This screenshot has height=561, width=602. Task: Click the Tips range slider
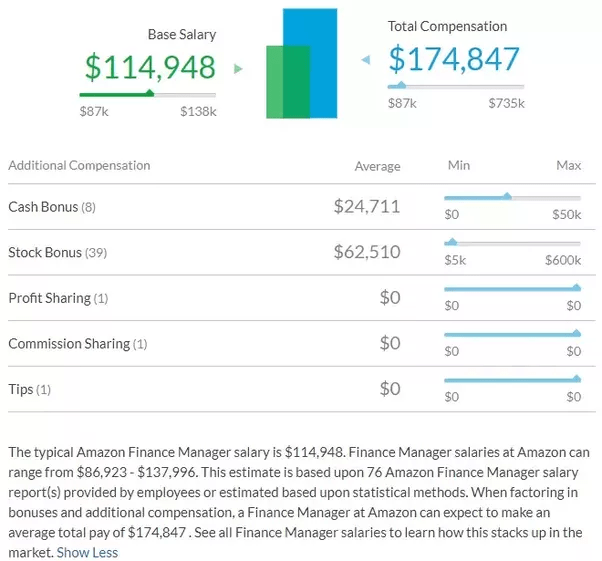pos(511,380)
